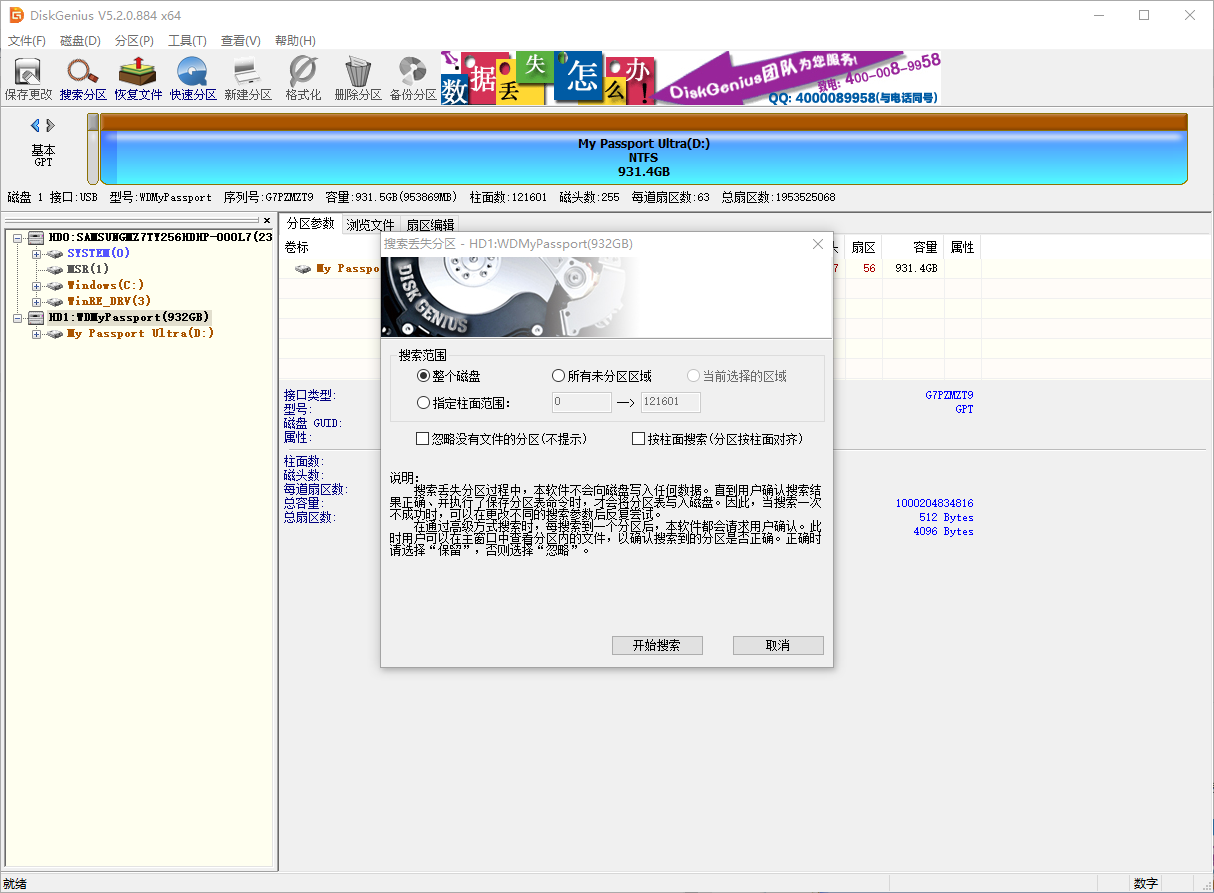
Task: Open the 文件(F) menu
Action: coord(27,41)
